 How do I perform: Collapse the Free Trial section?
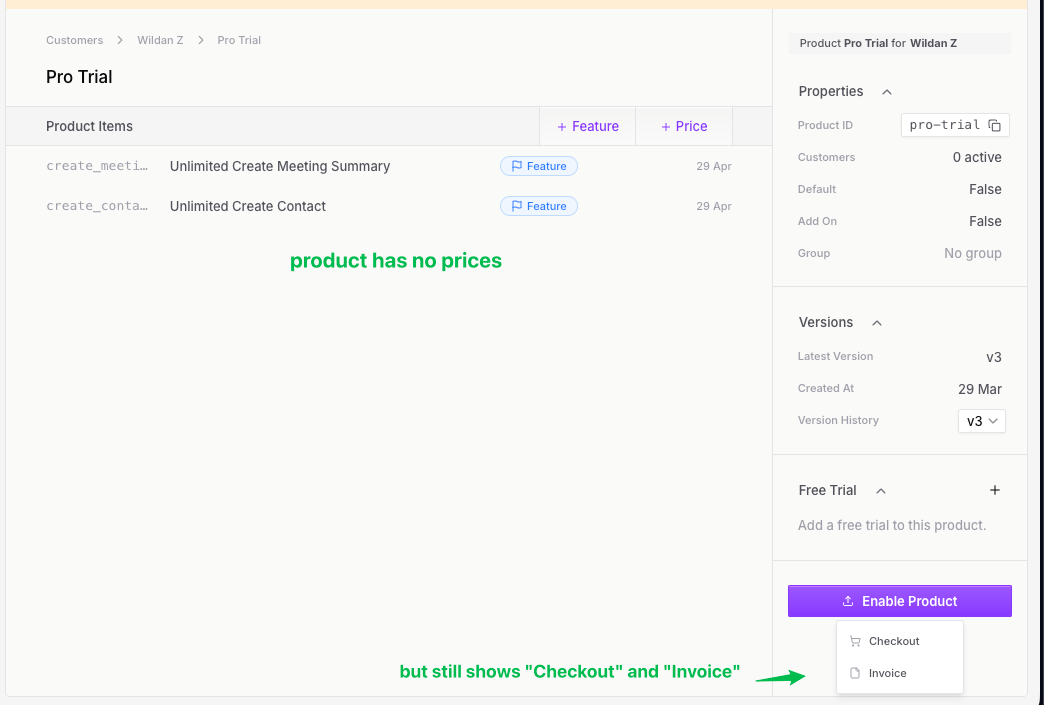(880, 490)
